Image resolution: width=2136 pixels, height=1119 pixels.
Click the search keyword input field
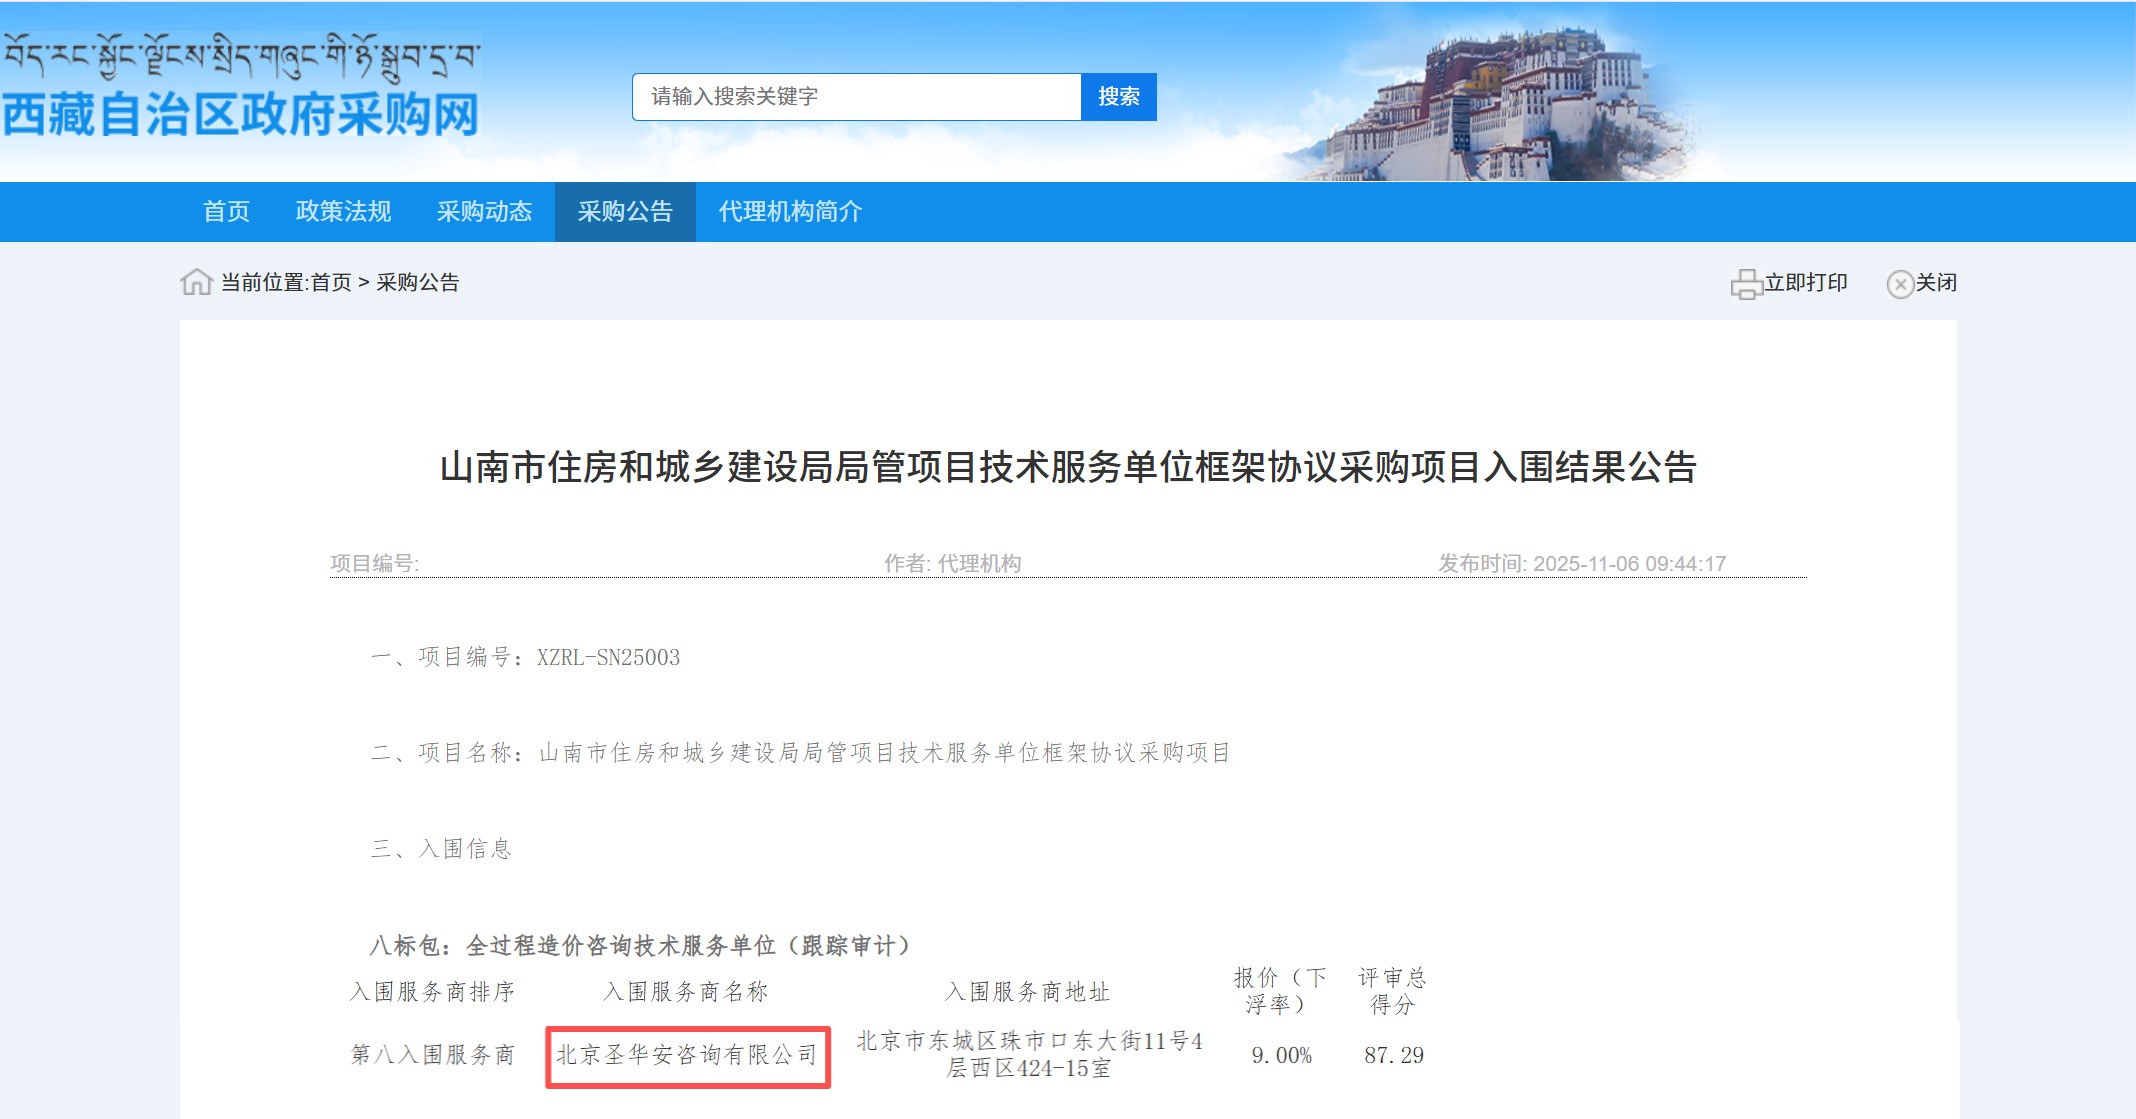(855, 96)
